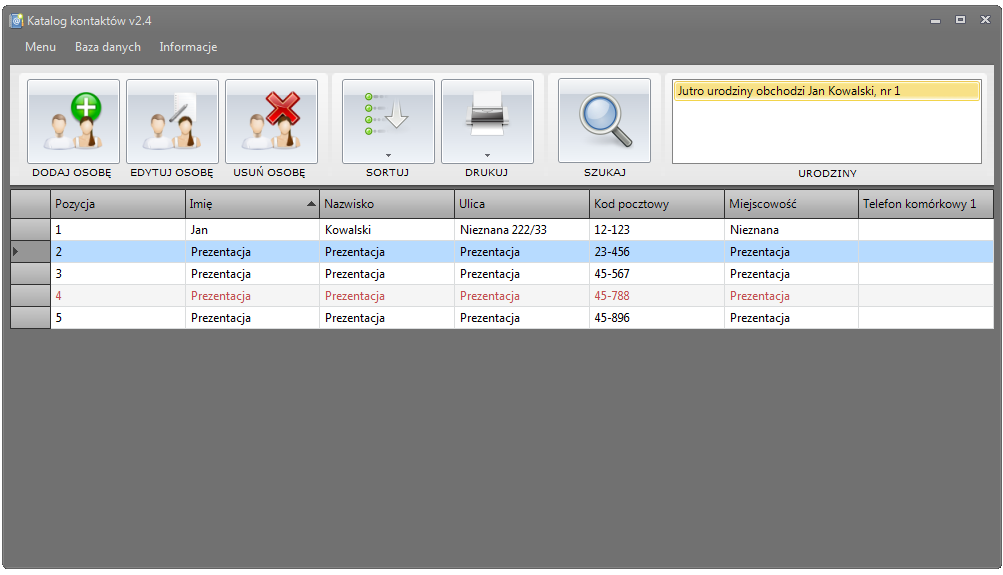1003x575 pixels.
Task: Open the dropdown arrow under Drukuj icon
Action: pyautogui.click(x=487, y=155)
